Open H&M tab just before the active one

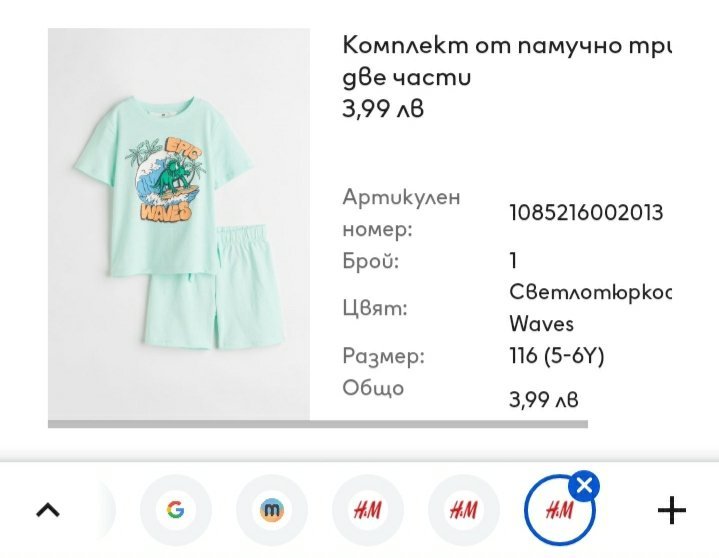point(464,510)
